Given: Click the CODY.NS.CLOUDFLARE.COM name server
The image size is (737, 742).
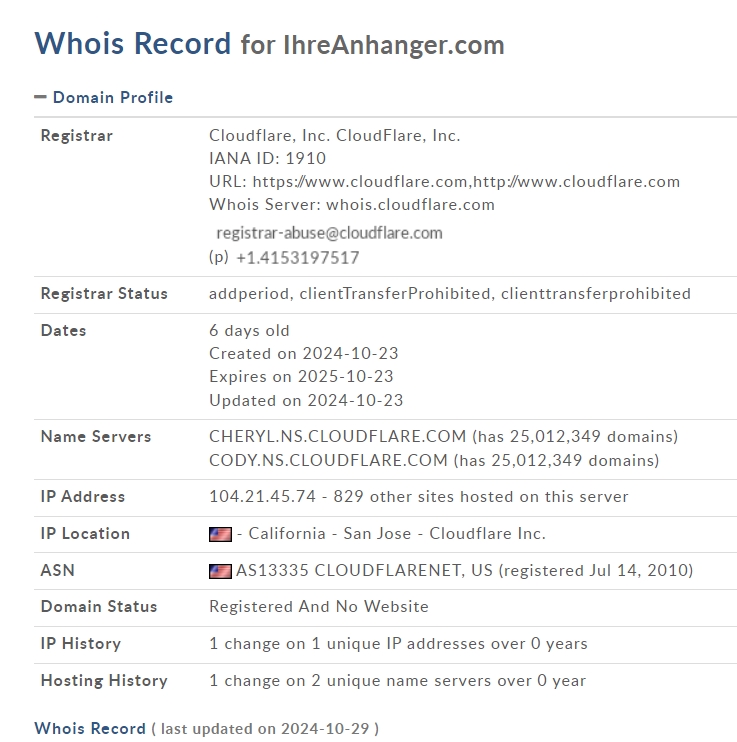Looking at the screenshot, I should [434, 461].
